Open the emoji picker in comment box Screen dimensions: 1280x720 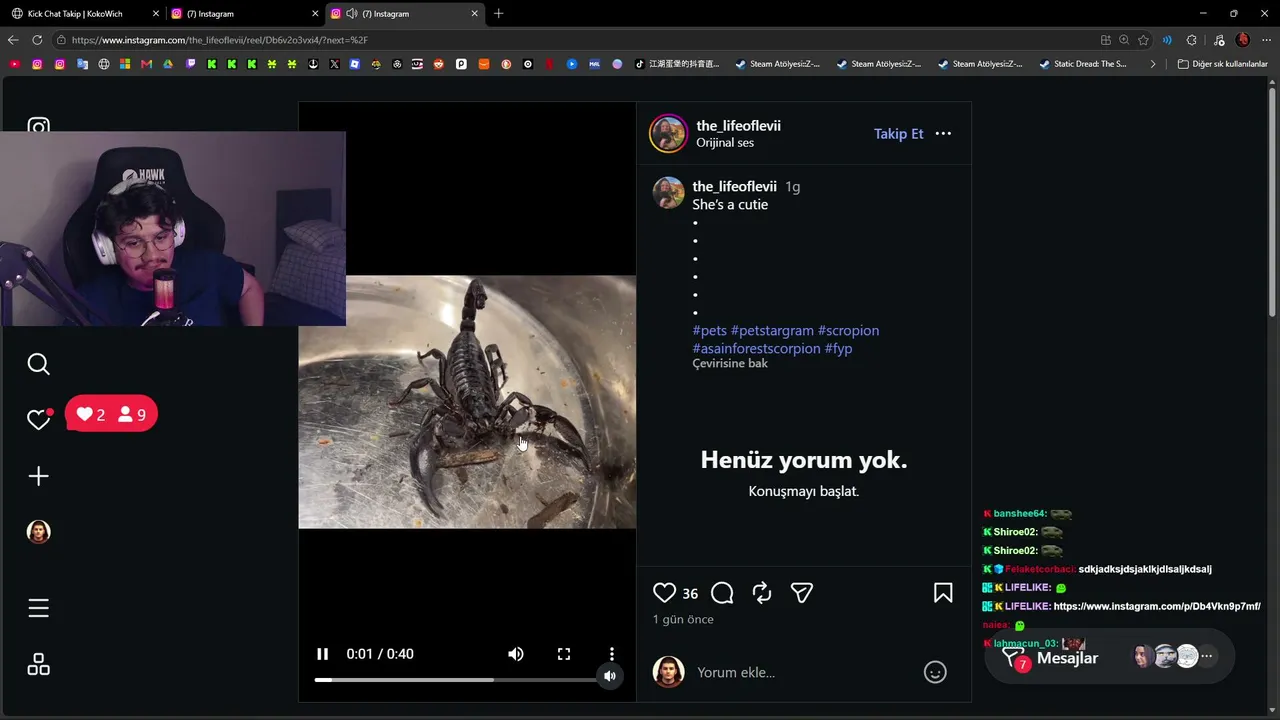935,672
